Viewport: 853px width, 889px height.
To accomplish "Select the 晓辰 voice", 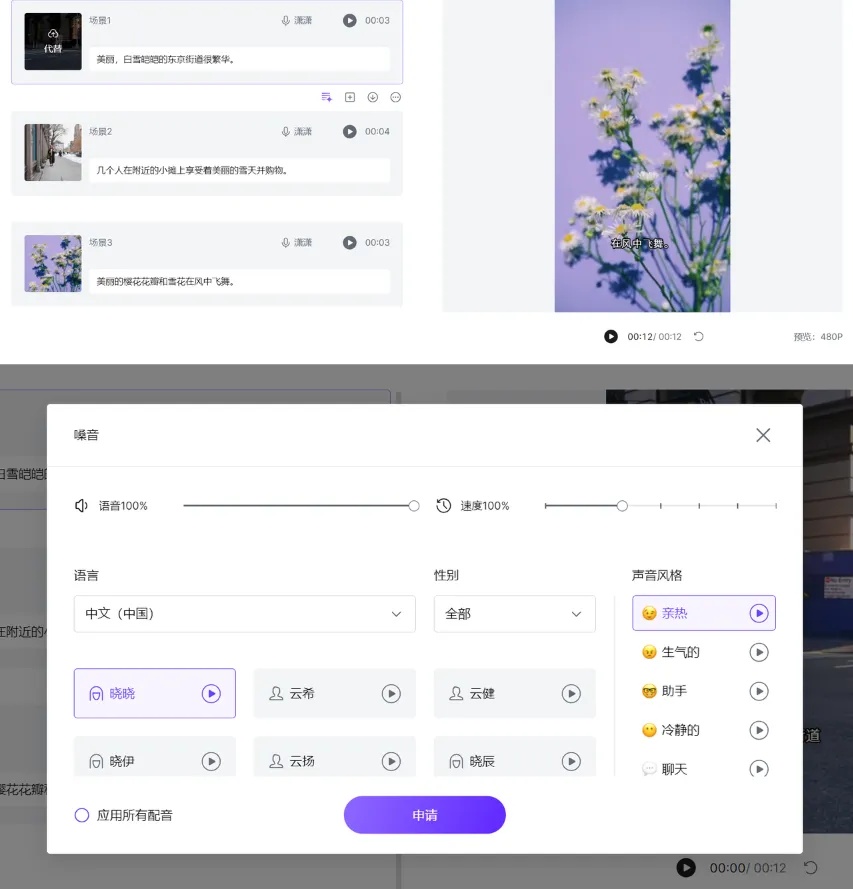I will [x=515, y=756].
